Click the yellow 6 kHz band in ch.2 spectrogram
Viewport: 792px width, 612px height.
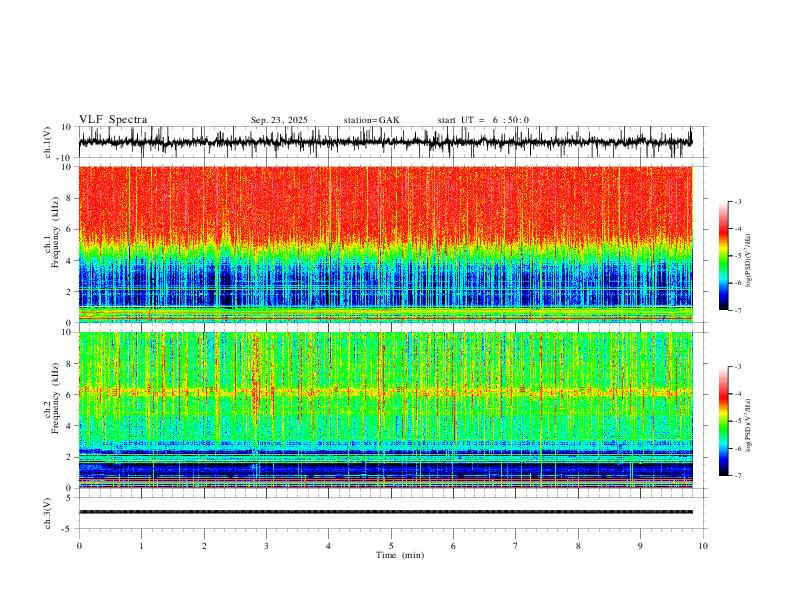[385, 391]
